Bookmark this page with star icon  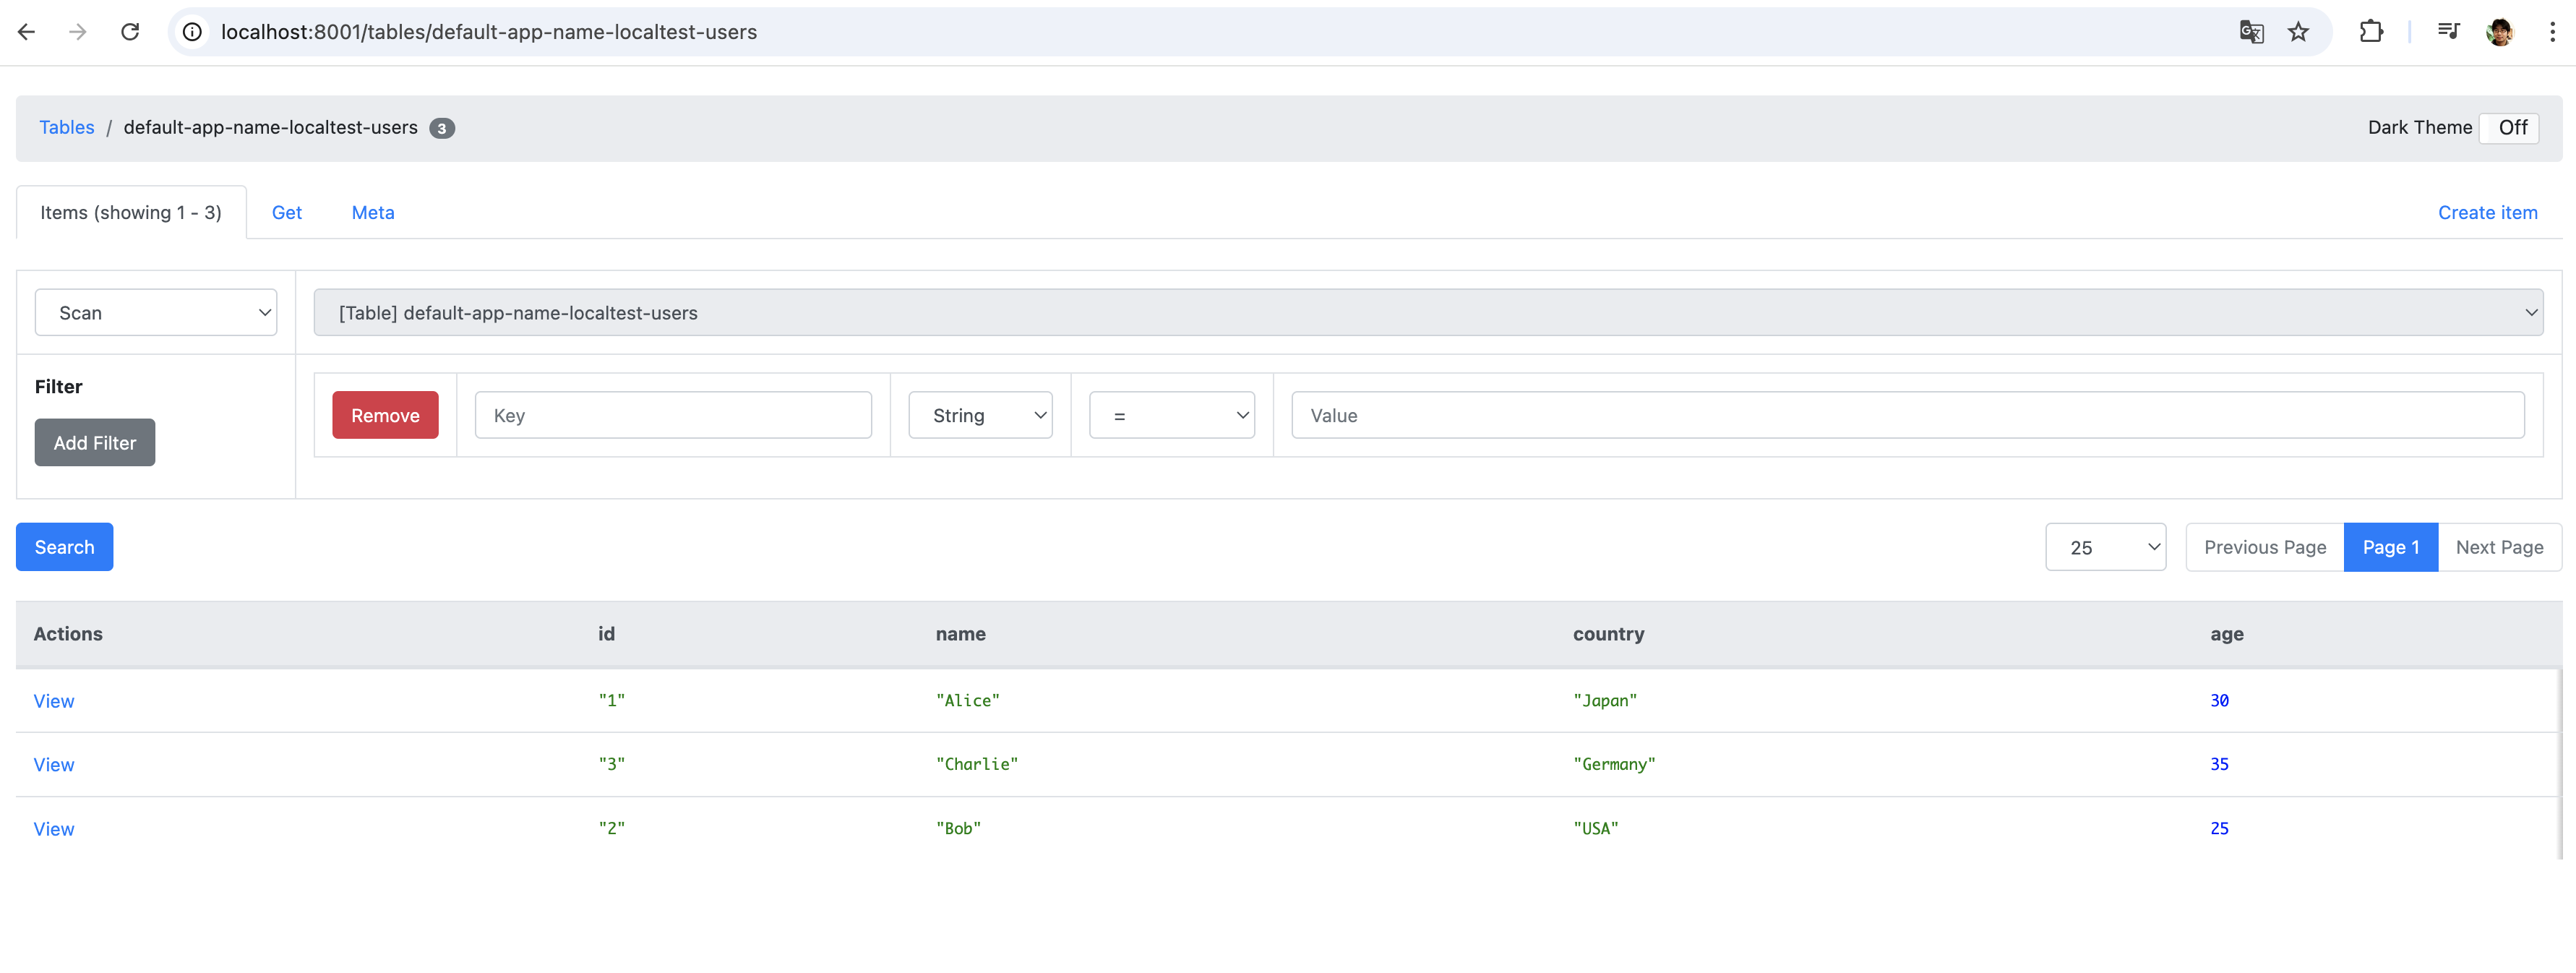2298,32
